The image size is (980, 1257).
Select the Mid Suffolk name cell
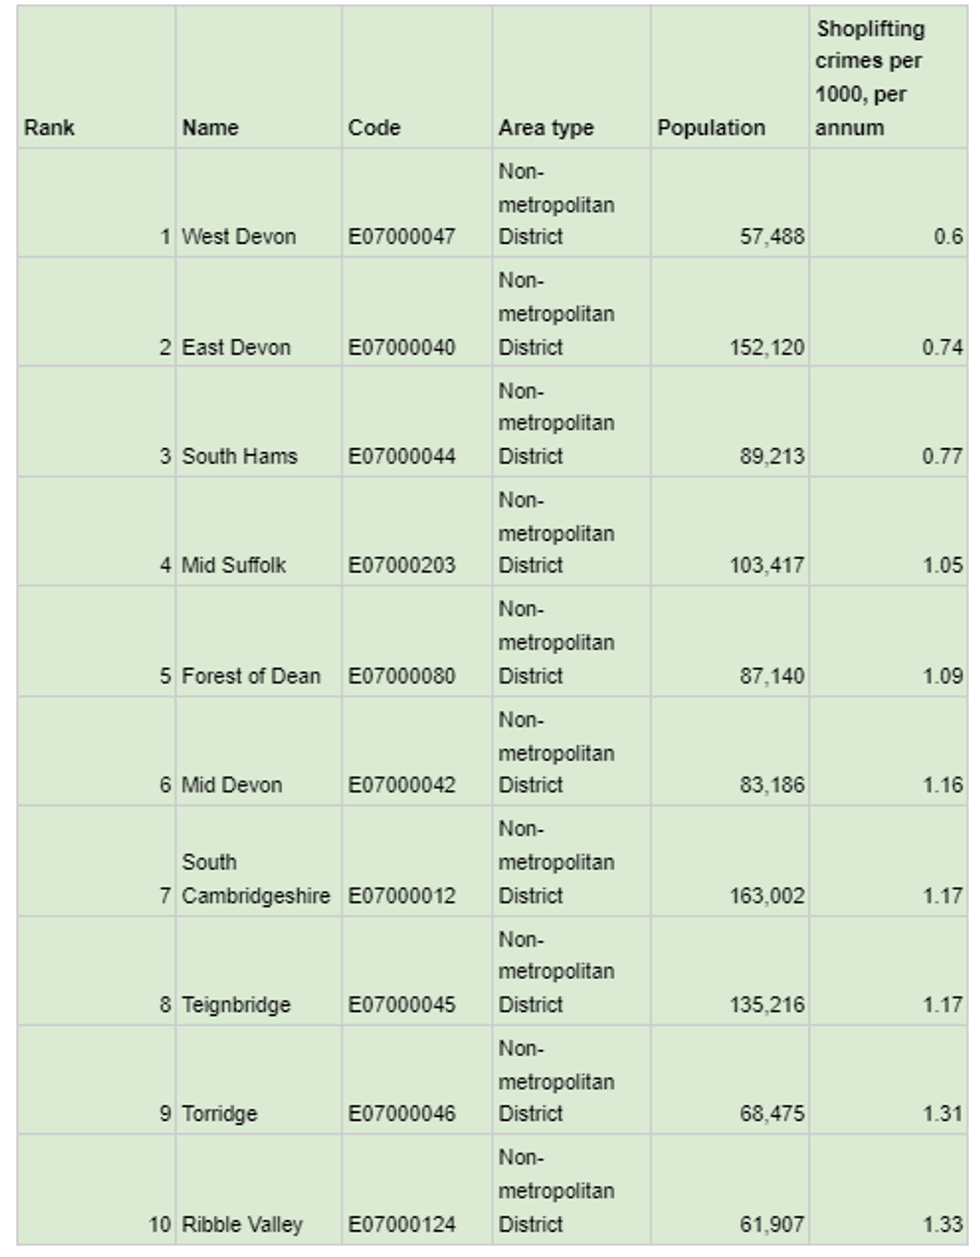point(234,566)
